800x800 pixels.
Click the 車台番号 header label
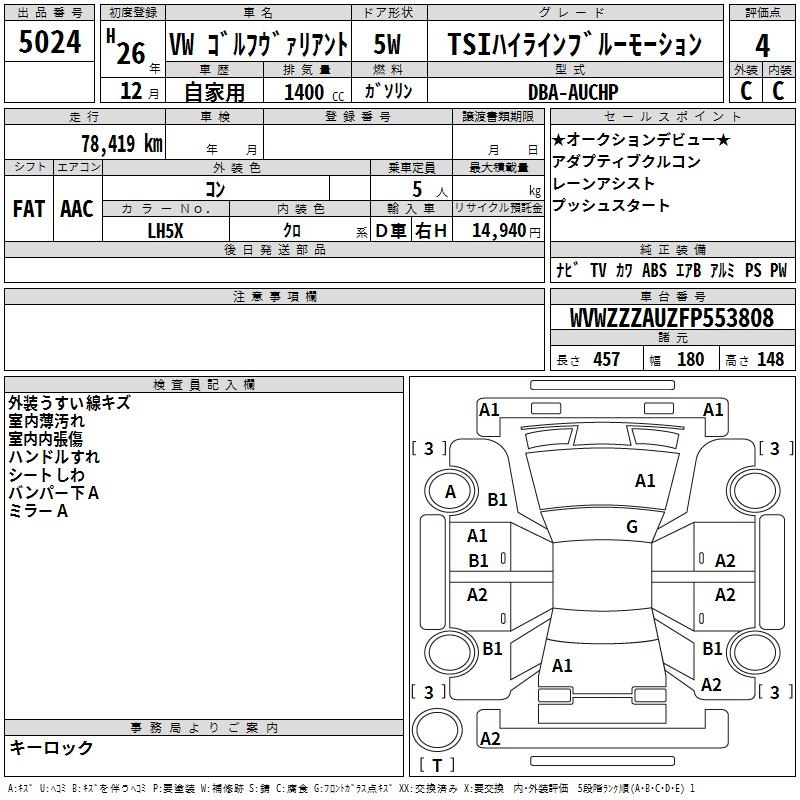[x=672, y=296]
